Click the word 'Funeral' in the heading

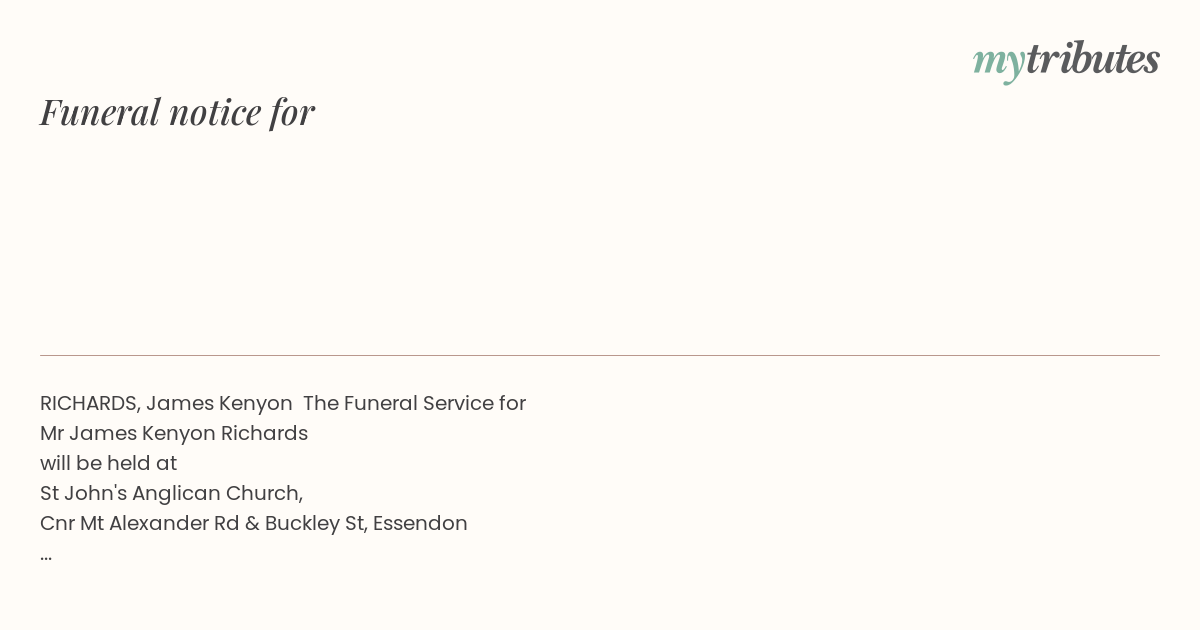click(100, 112)
